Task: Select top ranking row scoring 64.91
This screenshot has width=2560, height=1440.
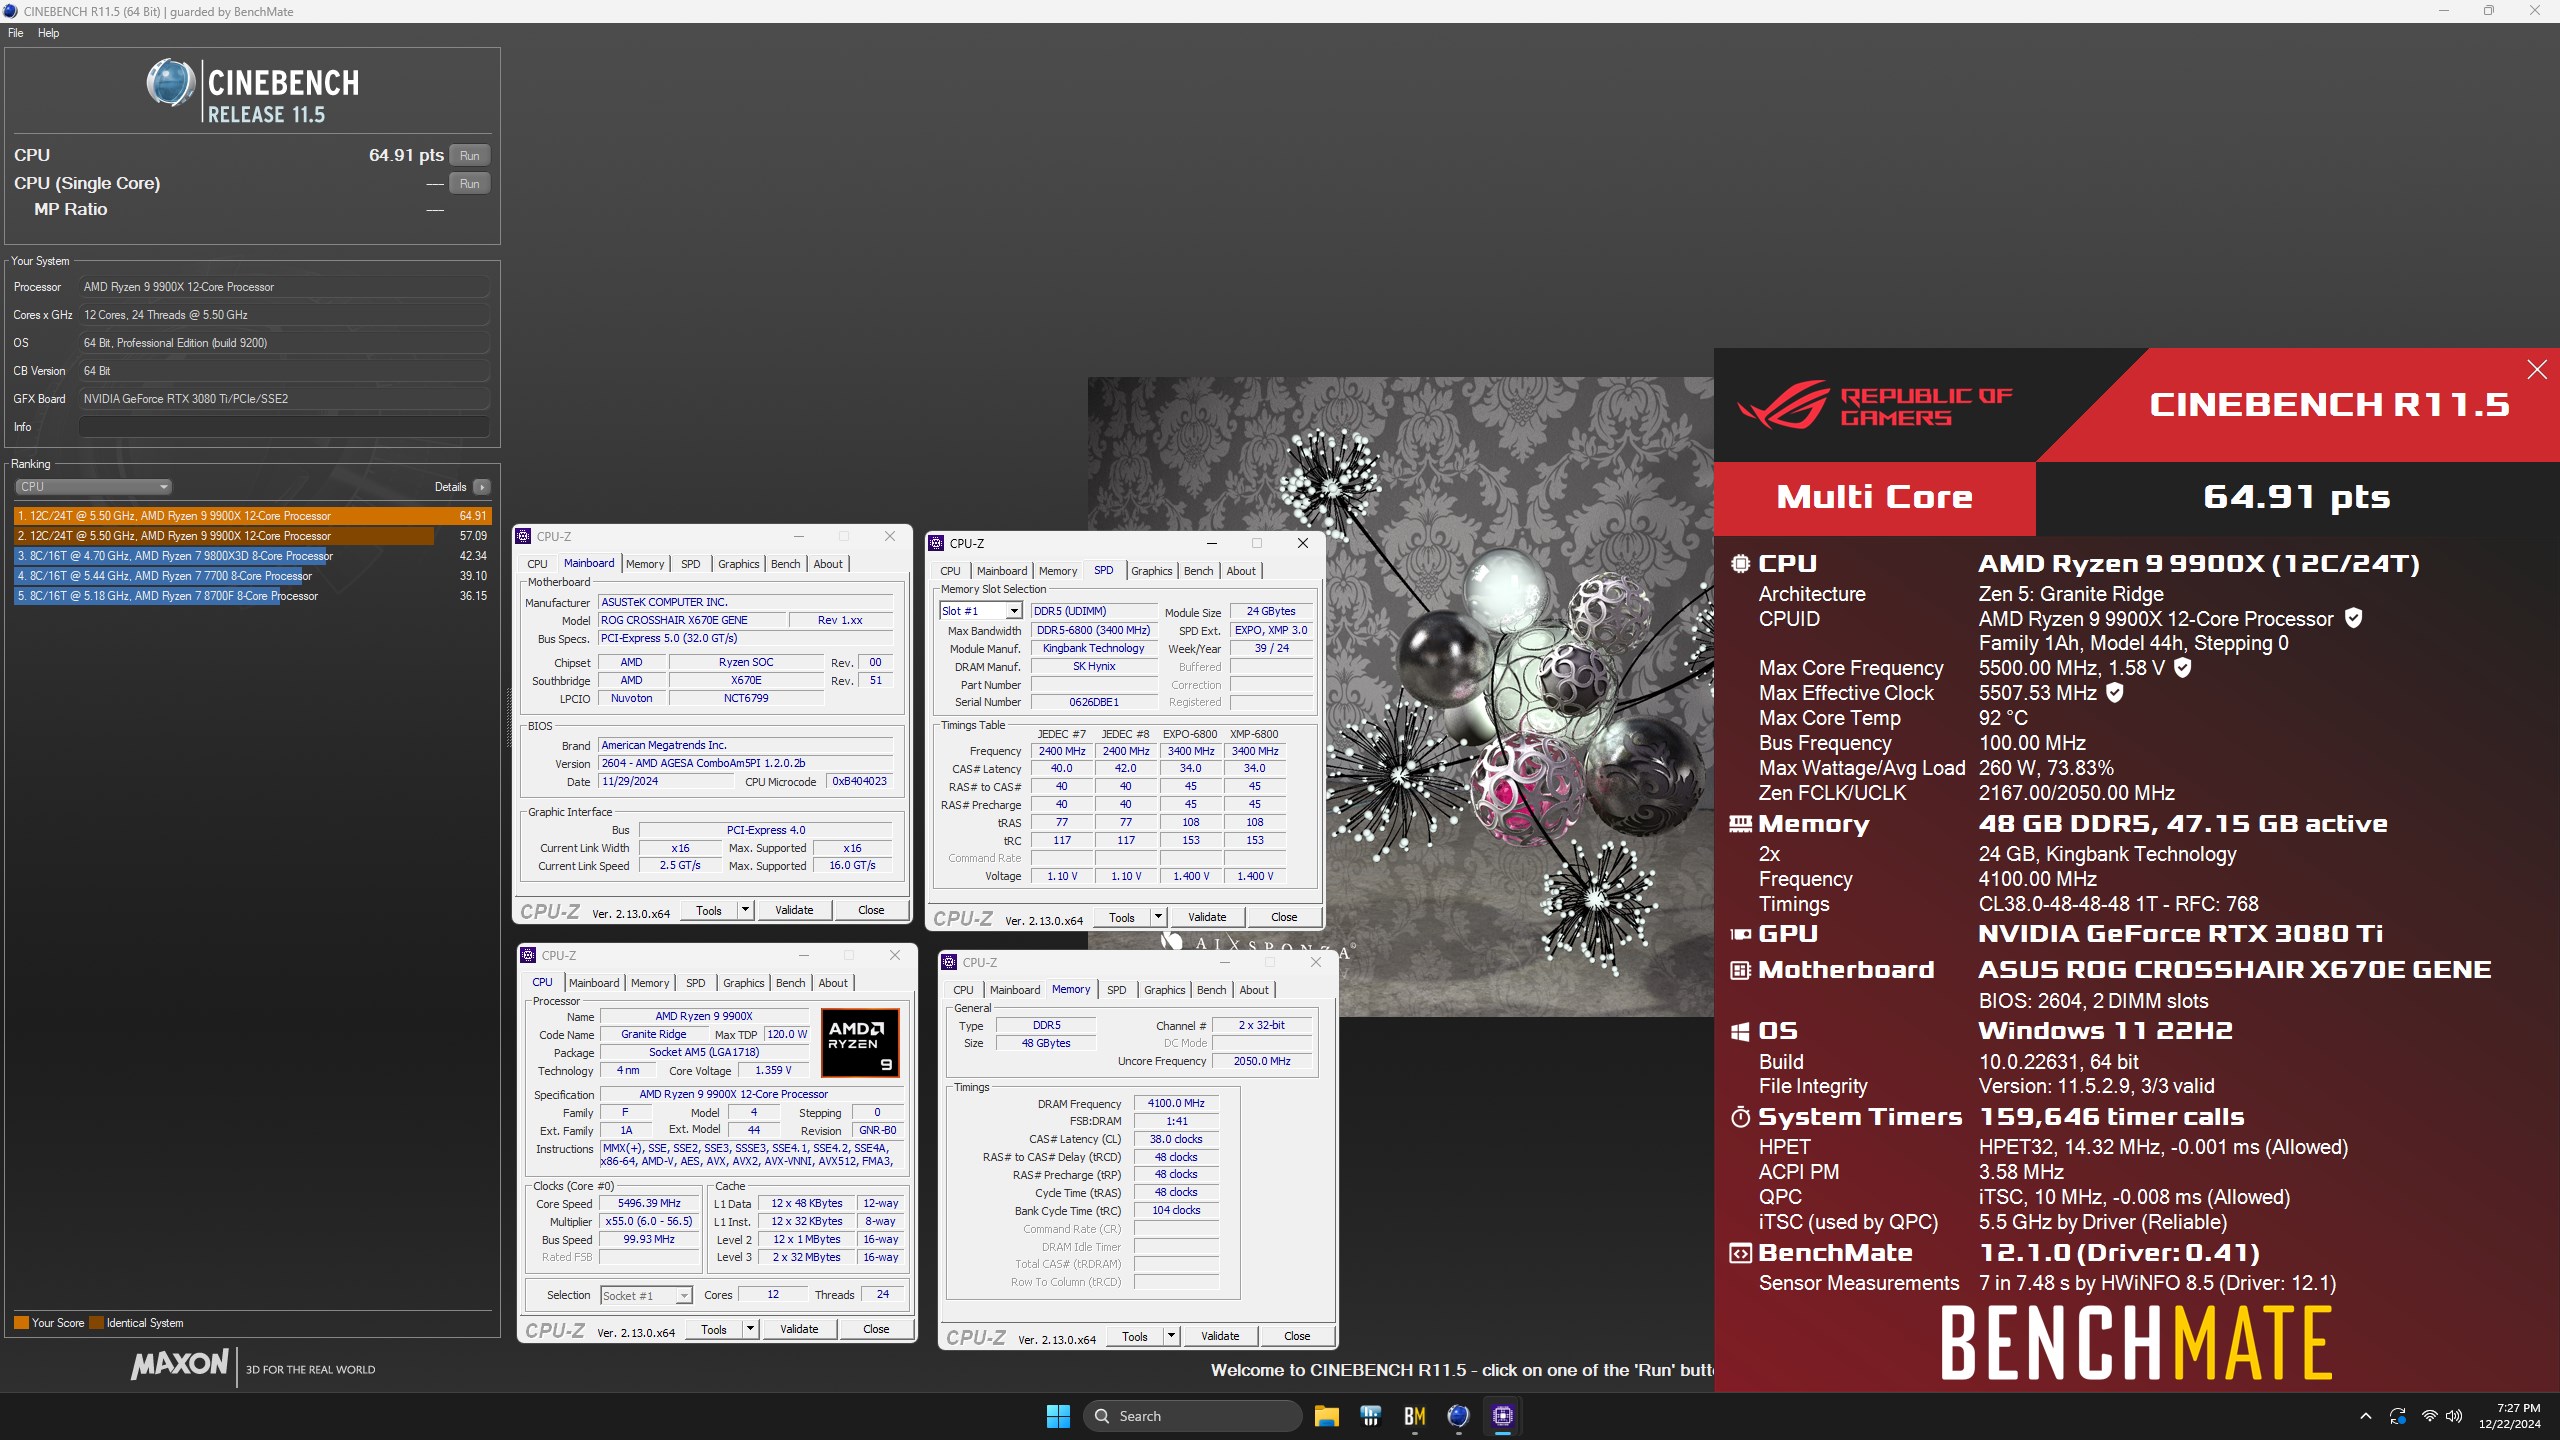Action: pyautogui.click(x=252, y=516)
